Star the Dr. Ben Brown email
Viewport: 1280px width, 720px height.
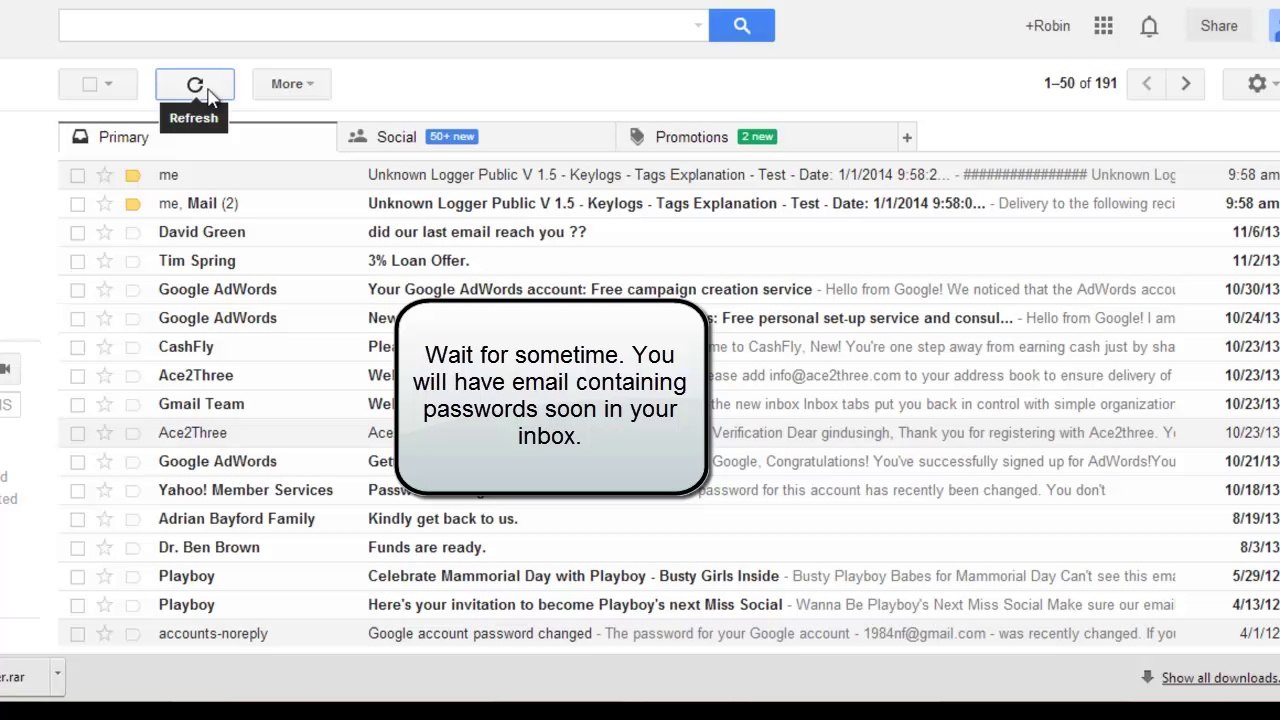click(x=105, y=548)
